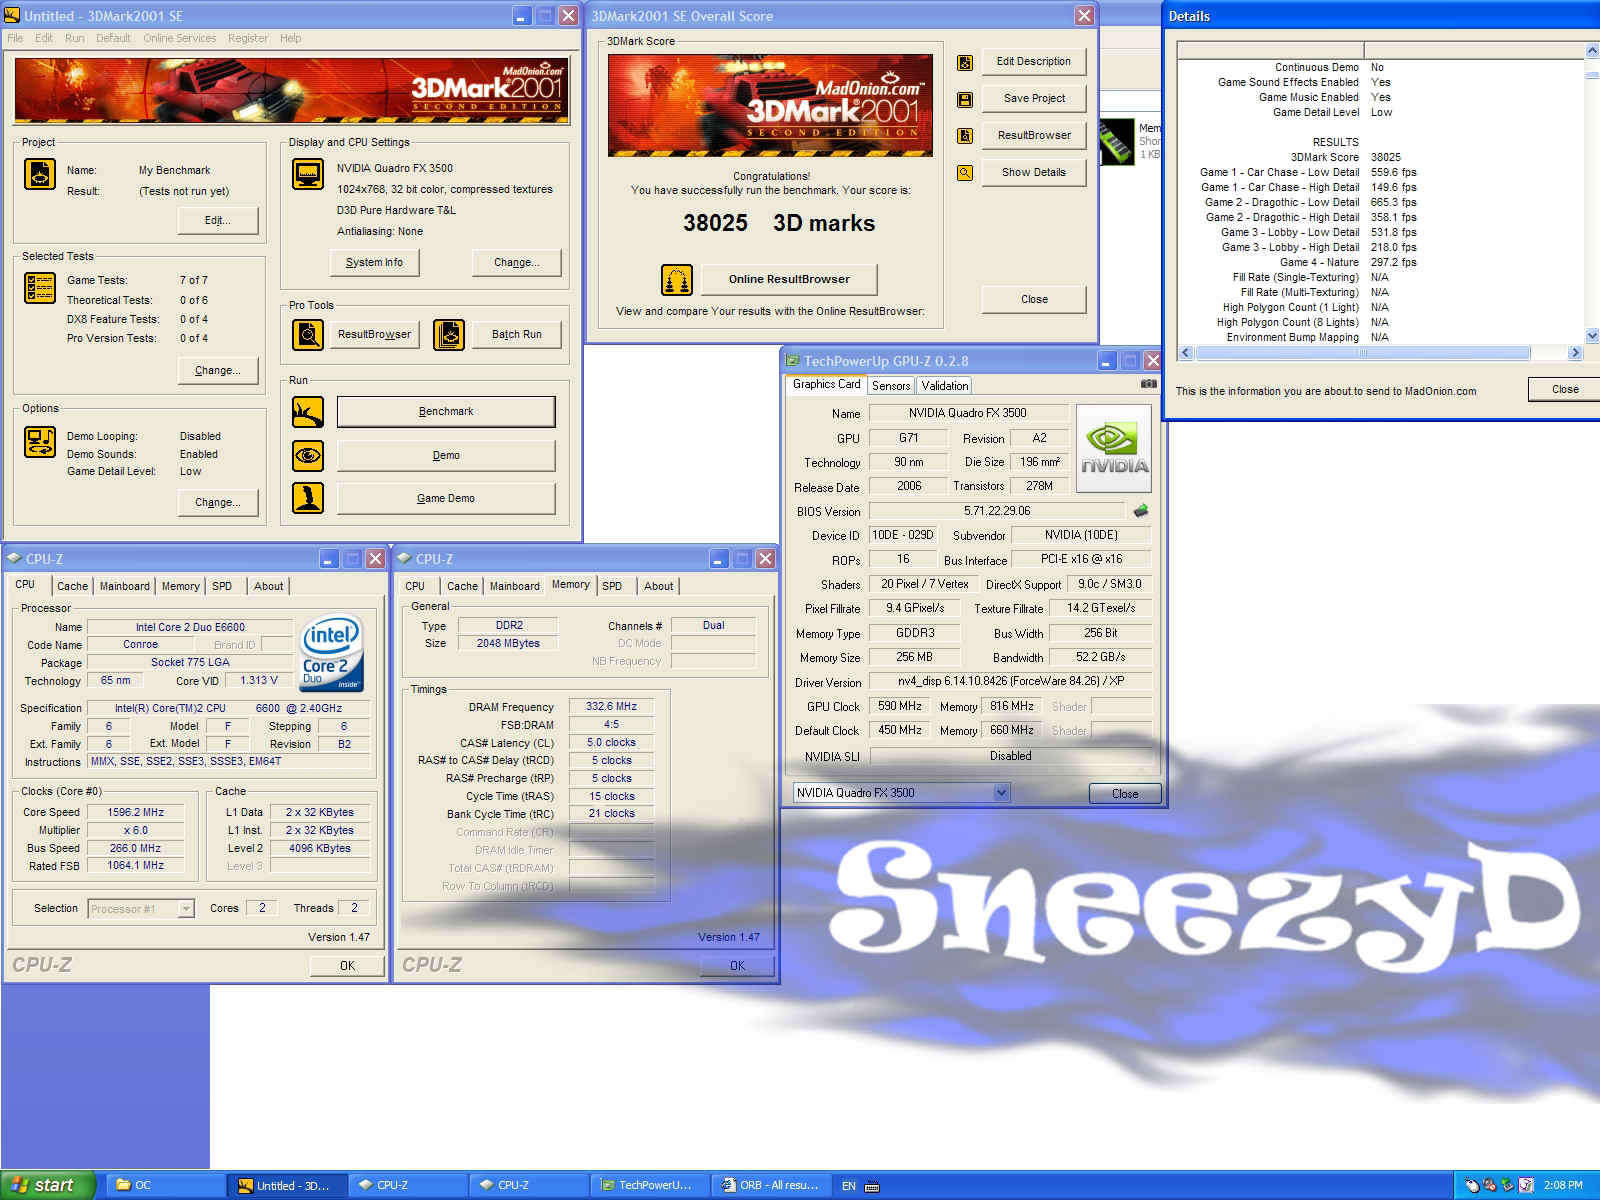1600x1200 pixels.
Task: Click Change... under Selected Tests
Action: tap(218, 370)
